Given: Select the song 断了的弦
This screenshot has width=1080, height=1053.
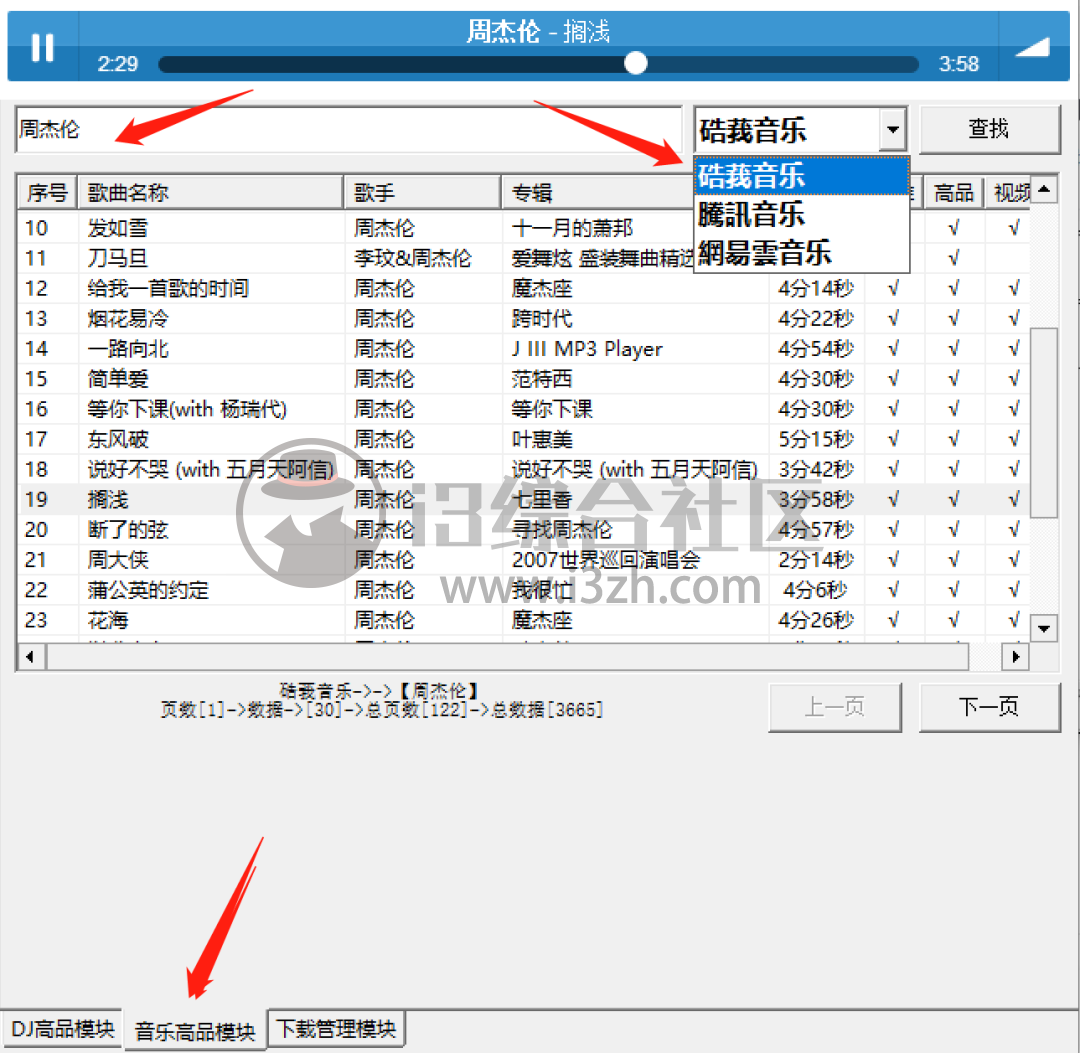Looking at the screenshot, I should [128, 530].
